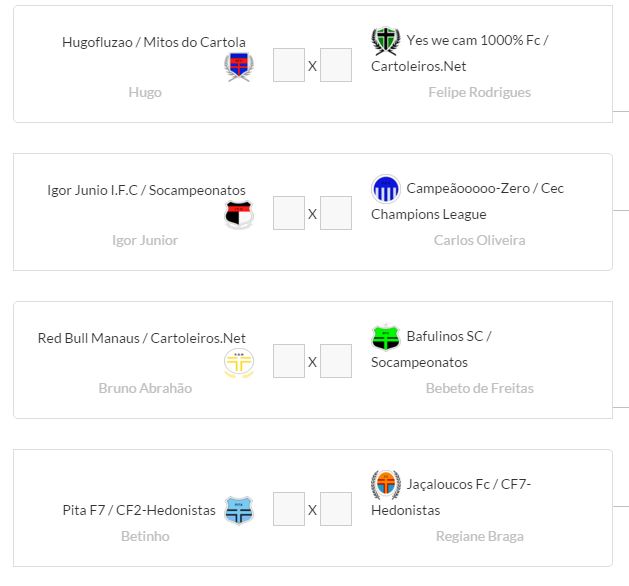Open the Hugofluzao / Mitos do Cartola team
The width and height of the screenshot is (629, 586).
(x=154, y=42)
